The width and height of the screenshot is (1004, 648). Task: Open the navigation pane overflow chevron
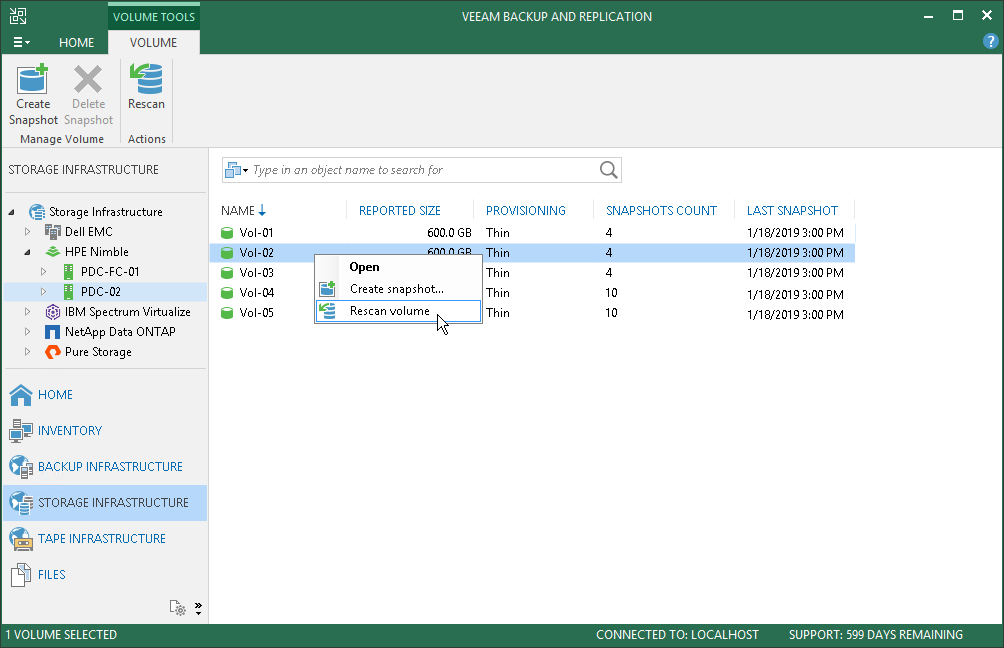198,608
